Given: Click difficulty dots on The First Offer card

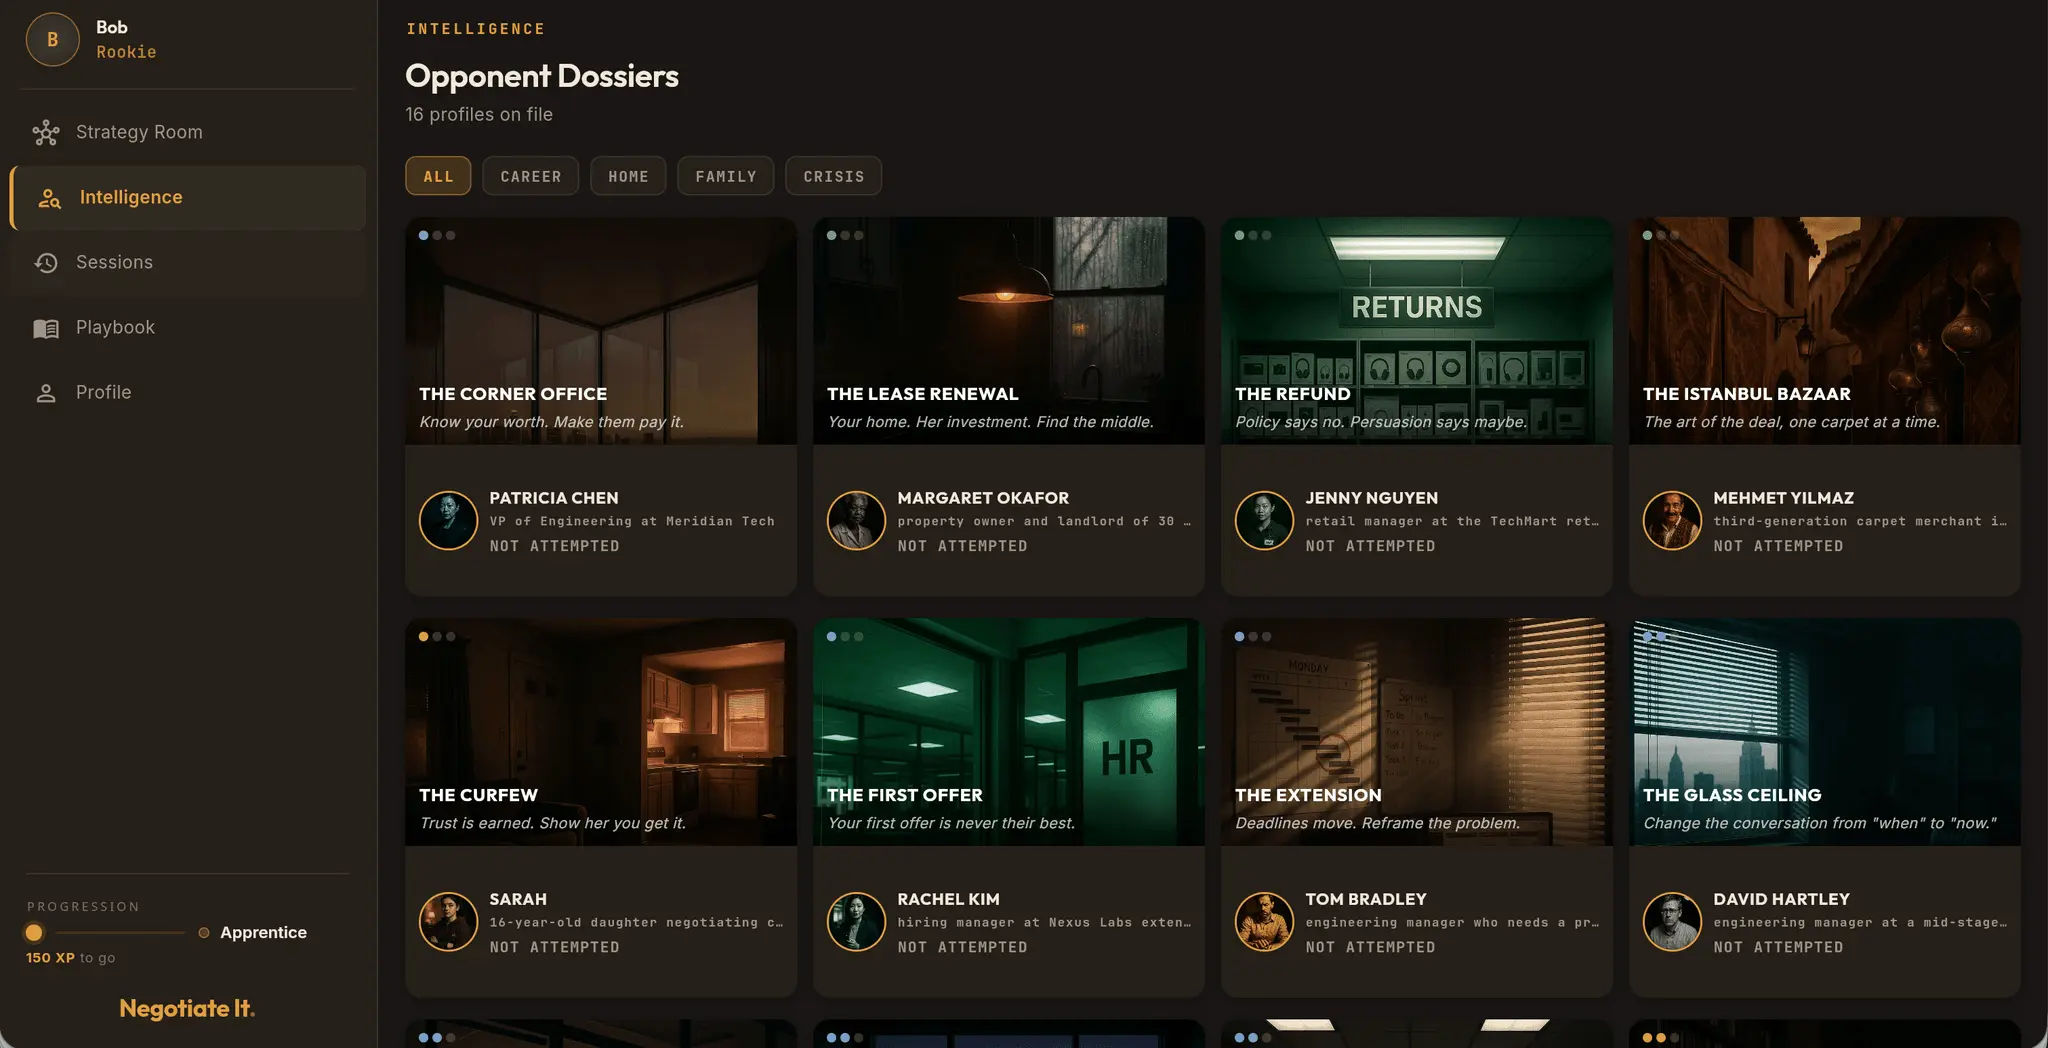Looking at the screenshot, I should [x=845, y=637].
